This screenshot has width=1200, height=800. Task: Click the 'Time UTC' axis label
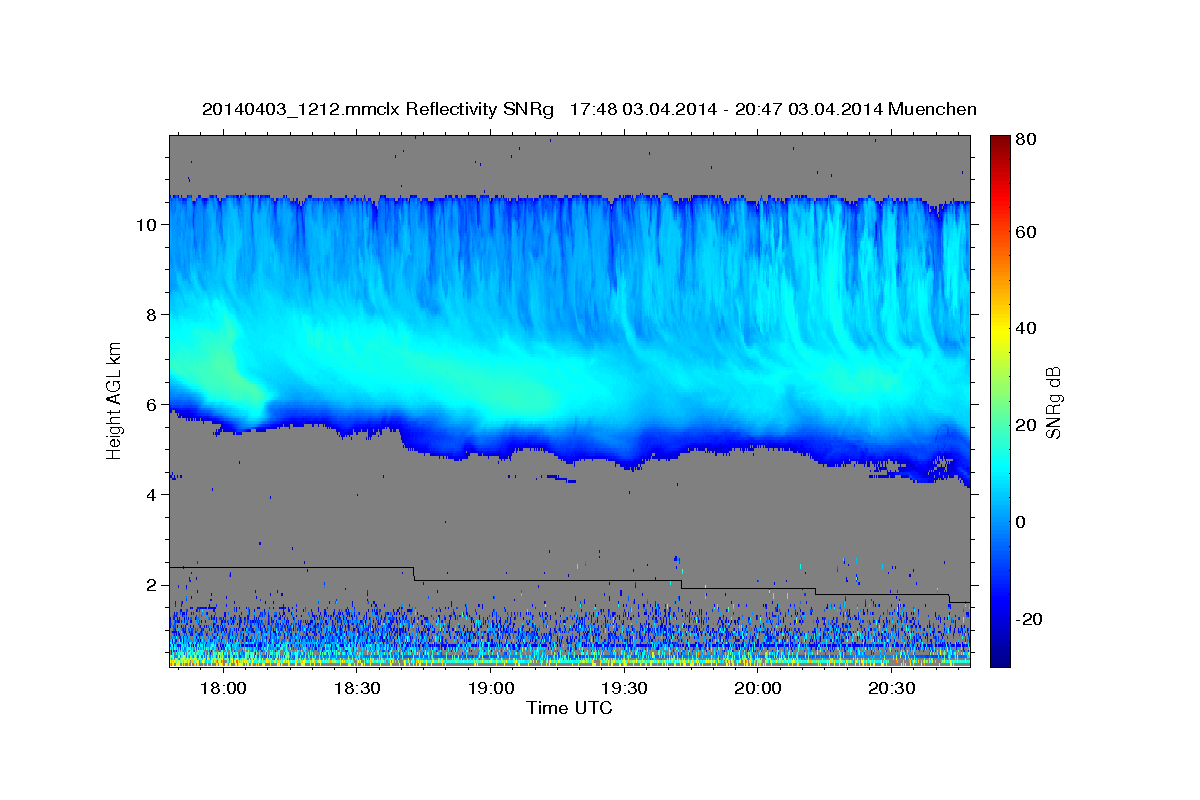tap(569, 707)
